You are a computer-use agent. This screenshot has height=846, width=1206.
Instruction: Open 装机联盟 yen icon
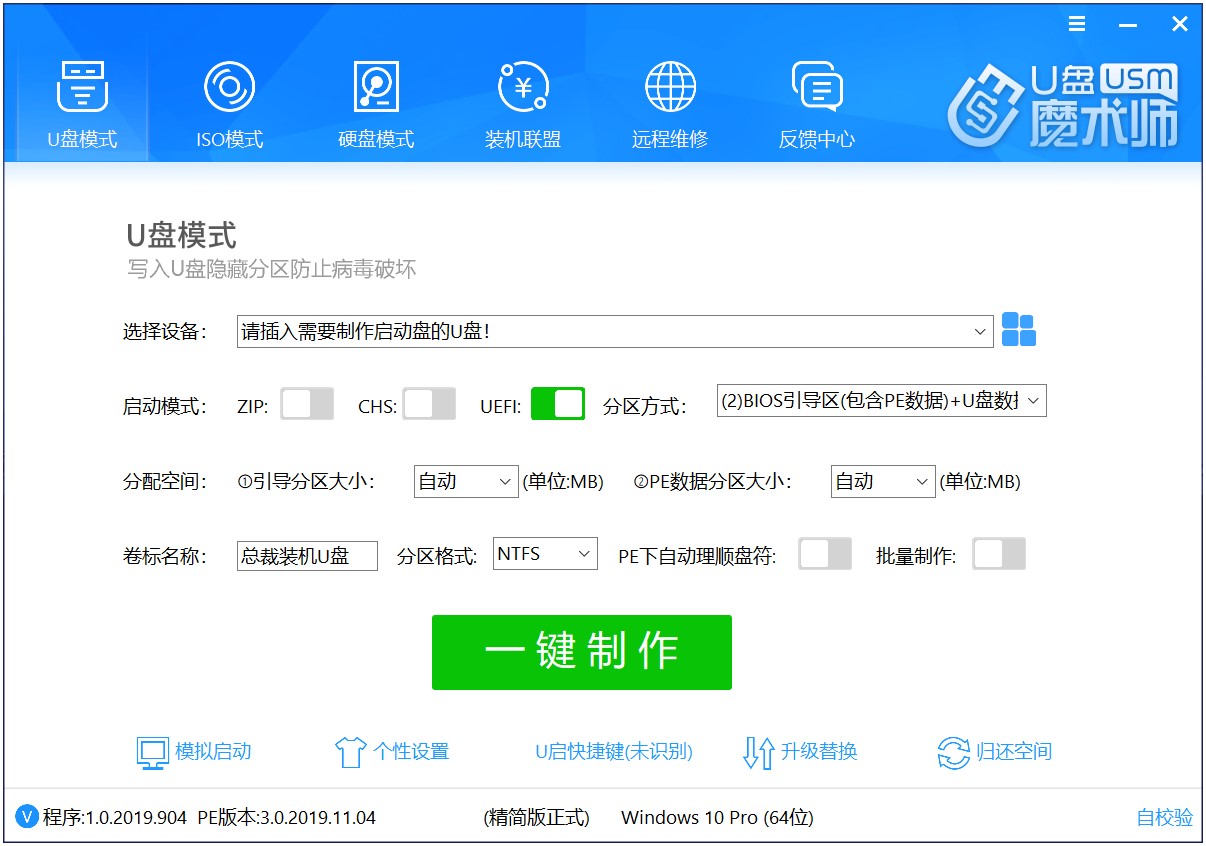pyautogui.click(x=522, y=88)
